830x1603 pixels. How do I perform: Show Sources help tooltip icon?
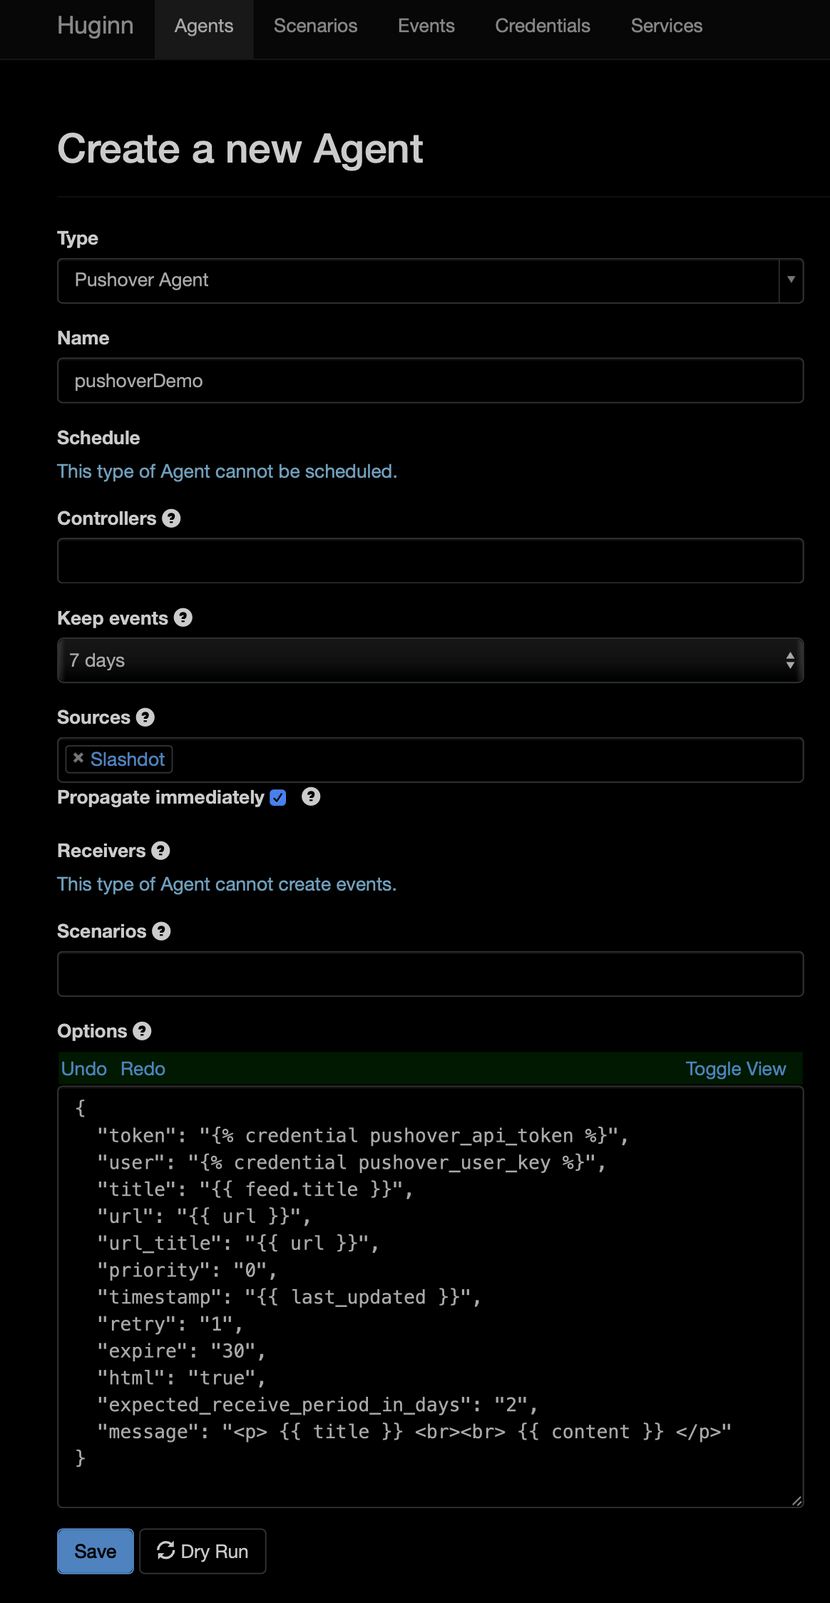tap(145, 717)
